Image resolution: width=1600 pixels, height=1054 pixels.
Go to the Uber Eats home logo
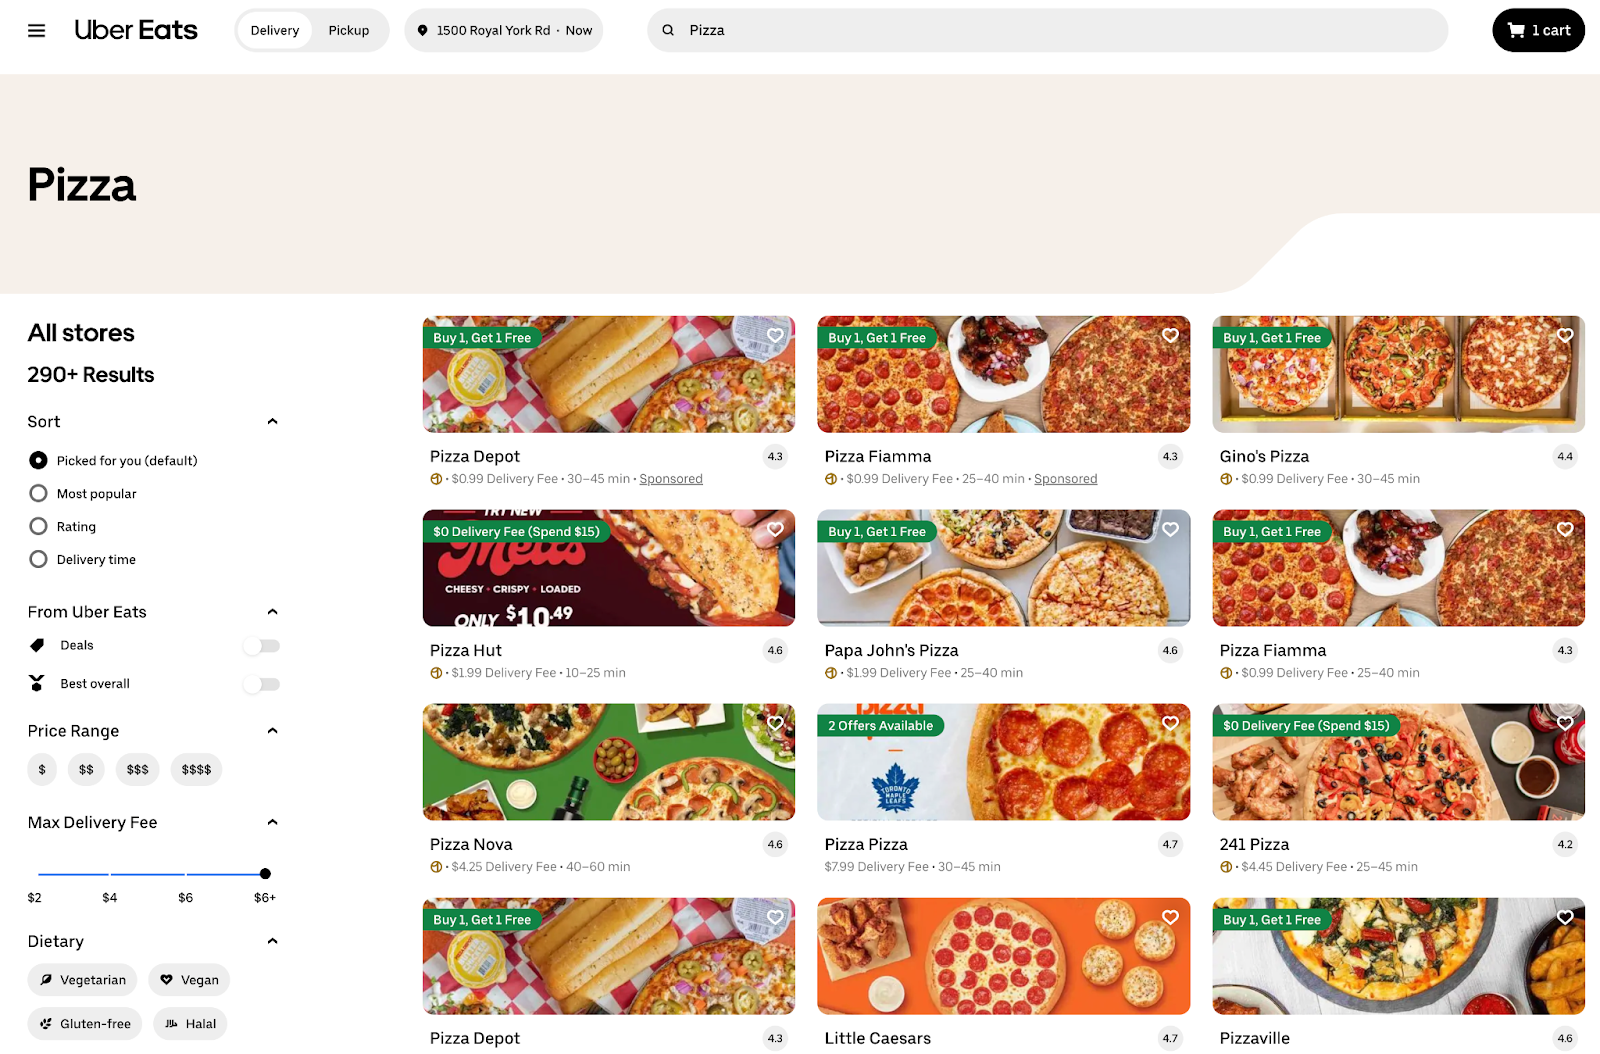pos(136,30)
